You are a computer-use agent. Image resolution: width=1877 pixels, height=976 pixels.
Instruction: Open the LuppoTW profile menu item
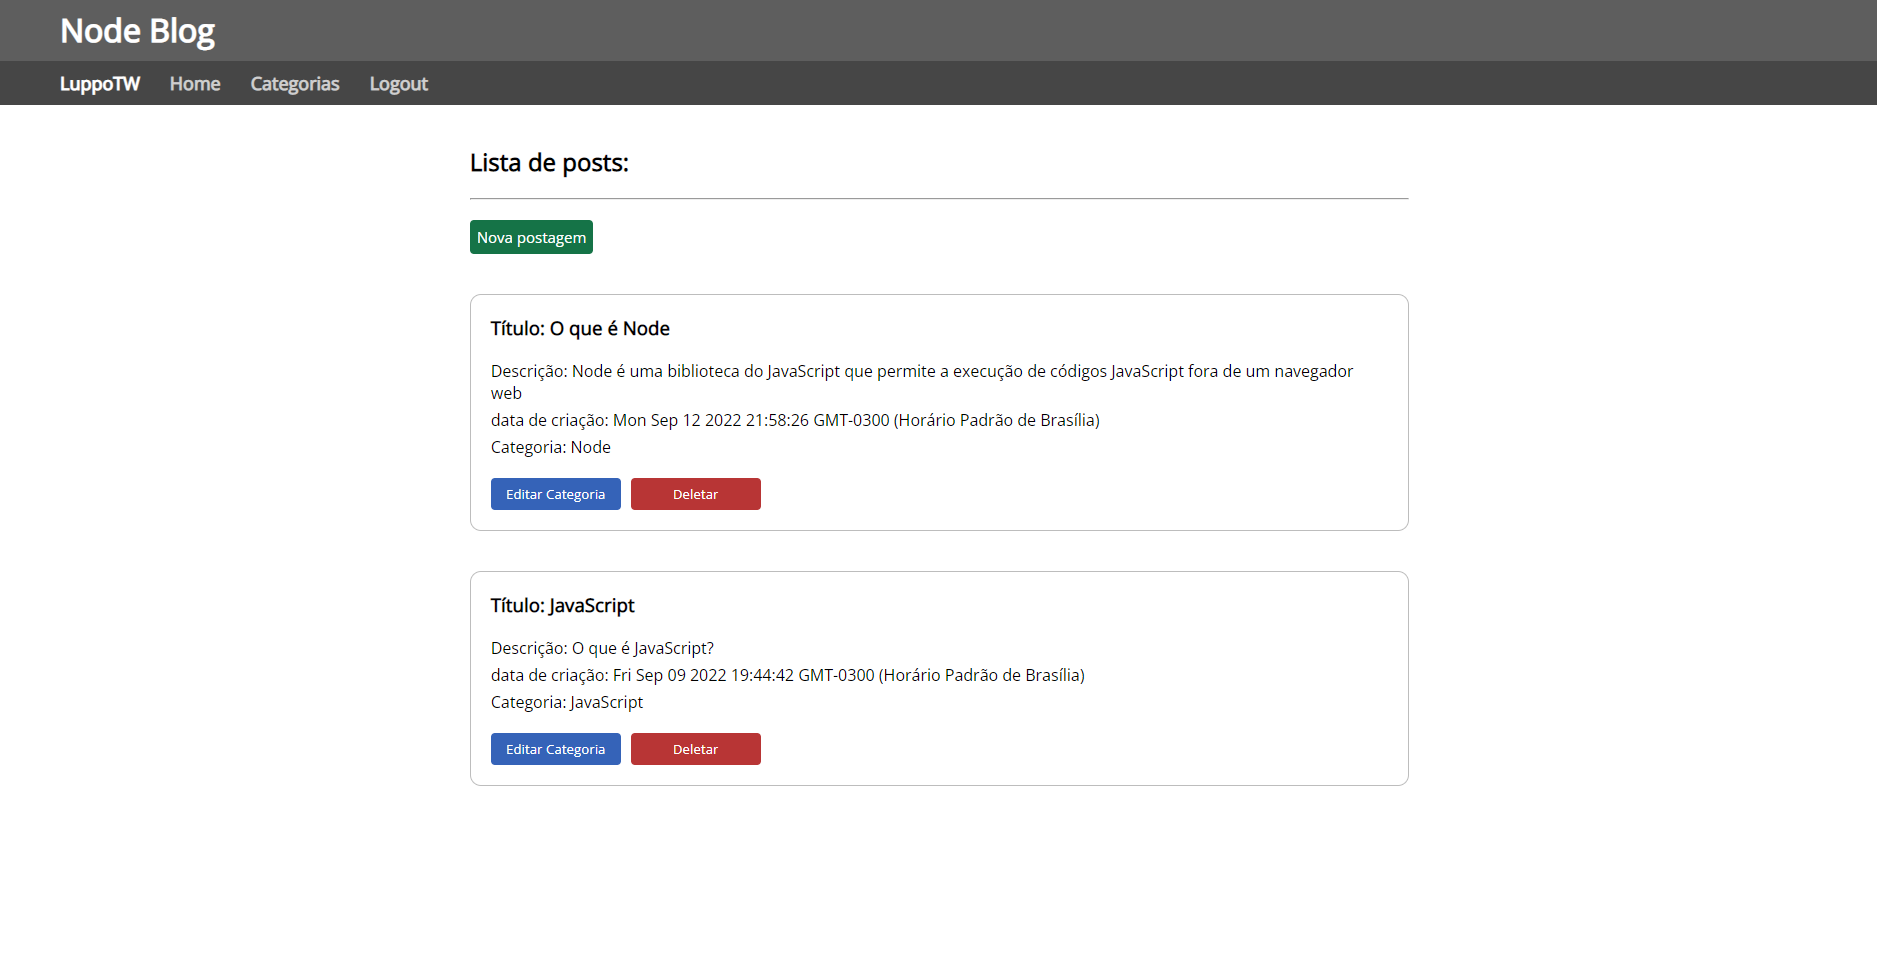pos(100,83)
